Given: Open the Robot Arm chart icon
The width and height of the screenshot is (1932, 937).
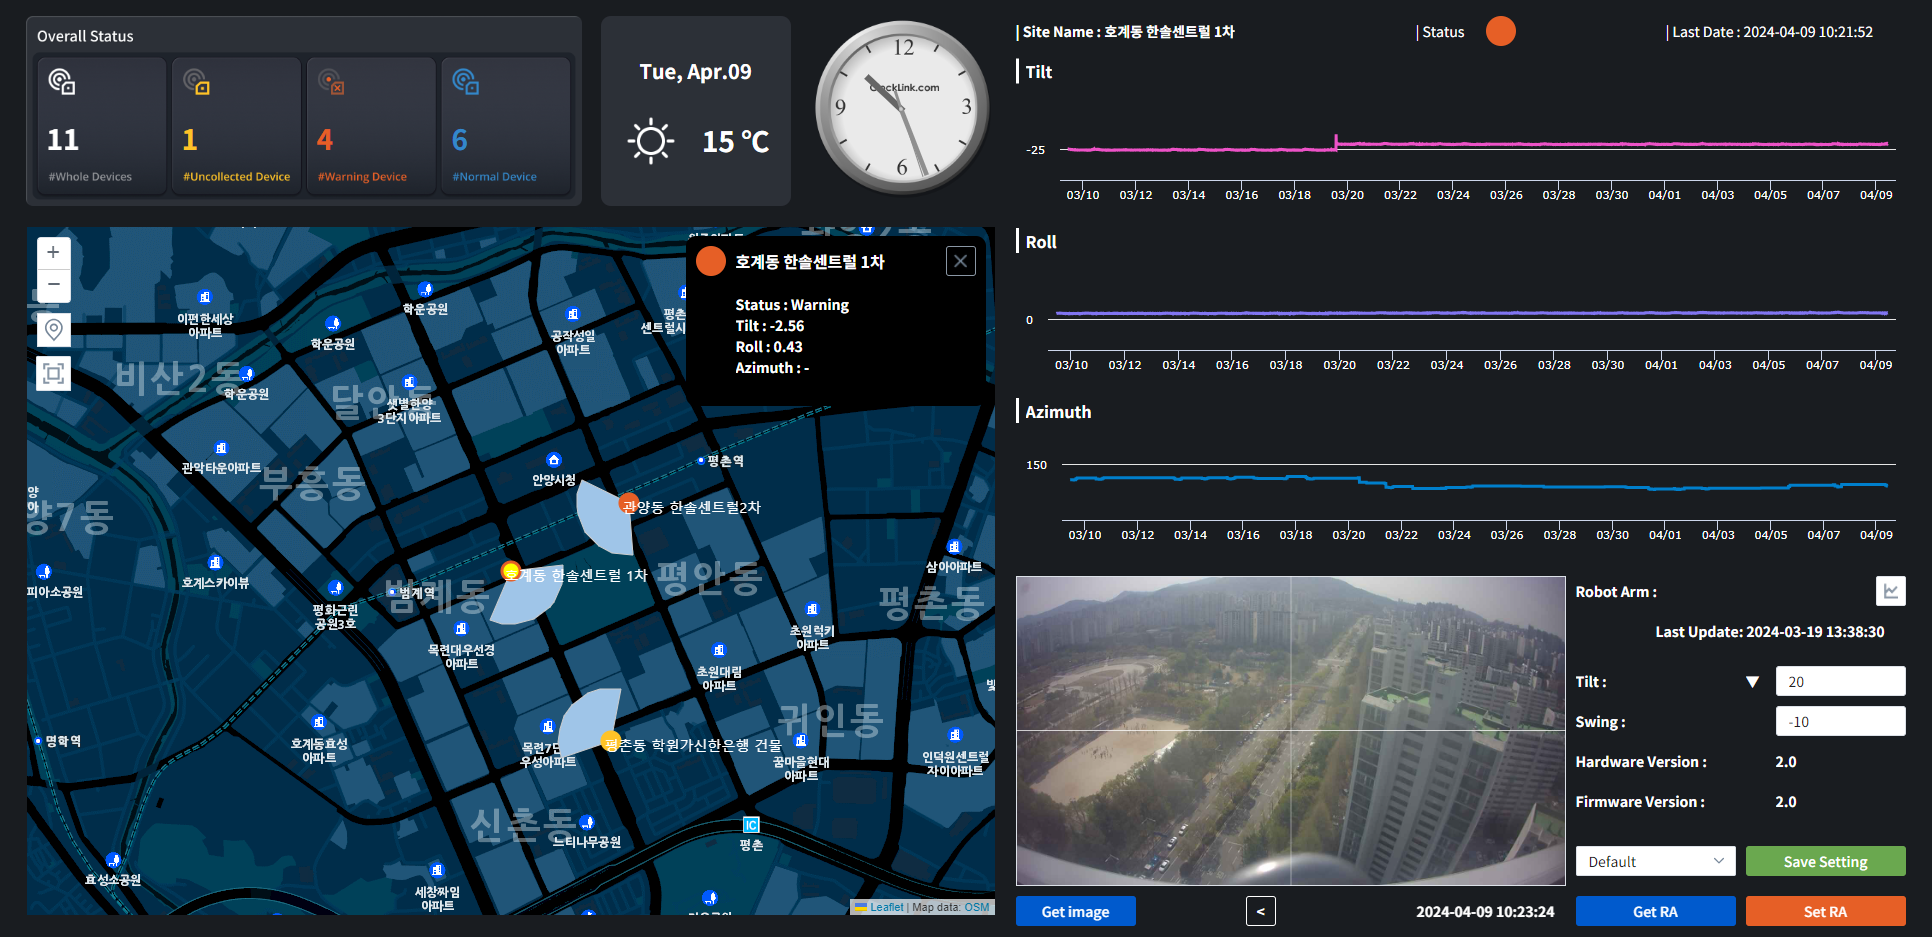Looking at the screenshot, I should [1890, 591].
